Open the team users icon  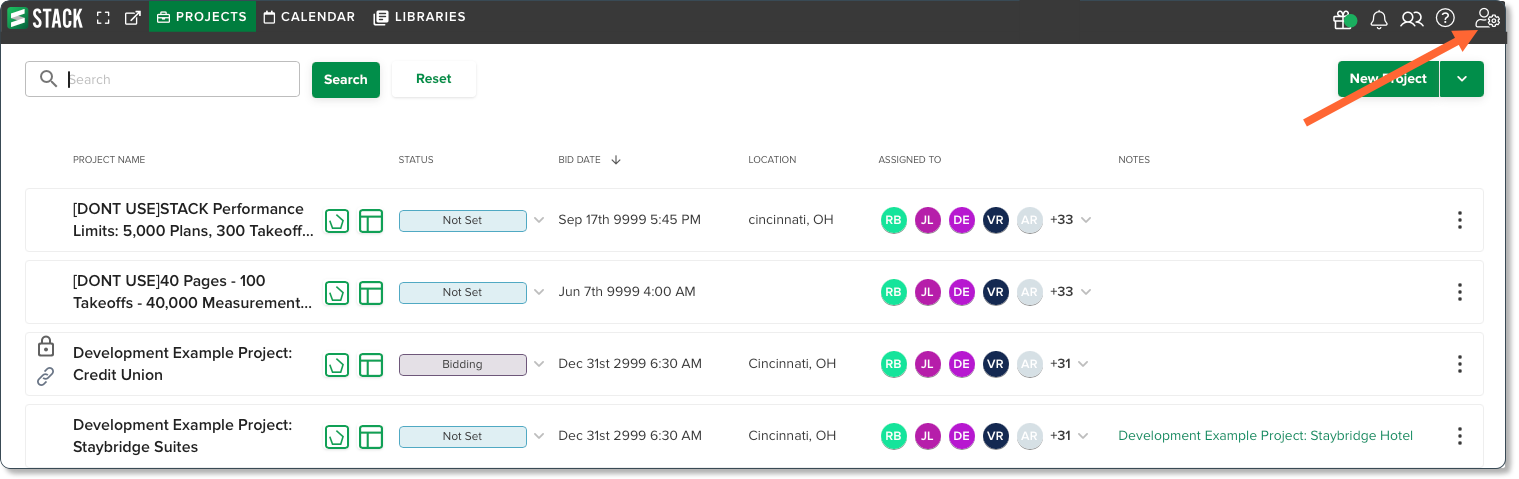point(1412,18)
